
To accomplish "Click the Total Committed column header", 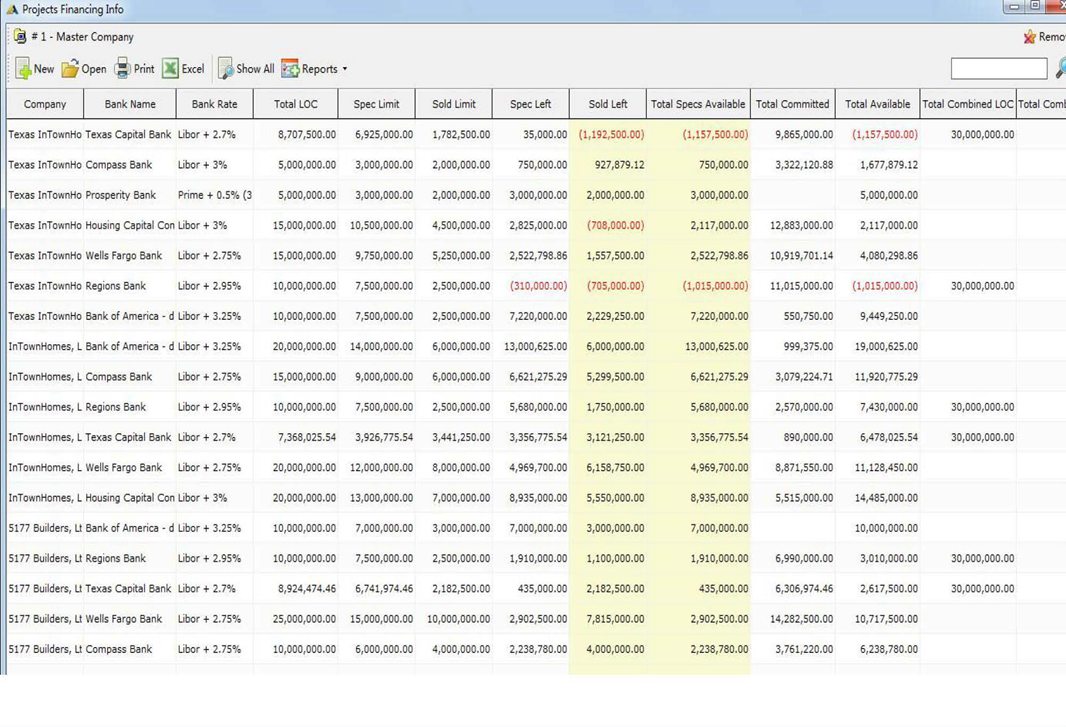I will [792, 104].
